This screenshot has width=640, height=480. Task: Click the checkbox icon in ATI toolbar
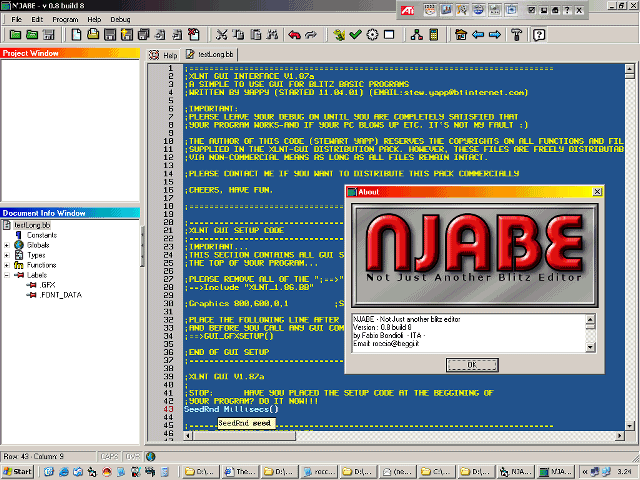click(531, 10)
